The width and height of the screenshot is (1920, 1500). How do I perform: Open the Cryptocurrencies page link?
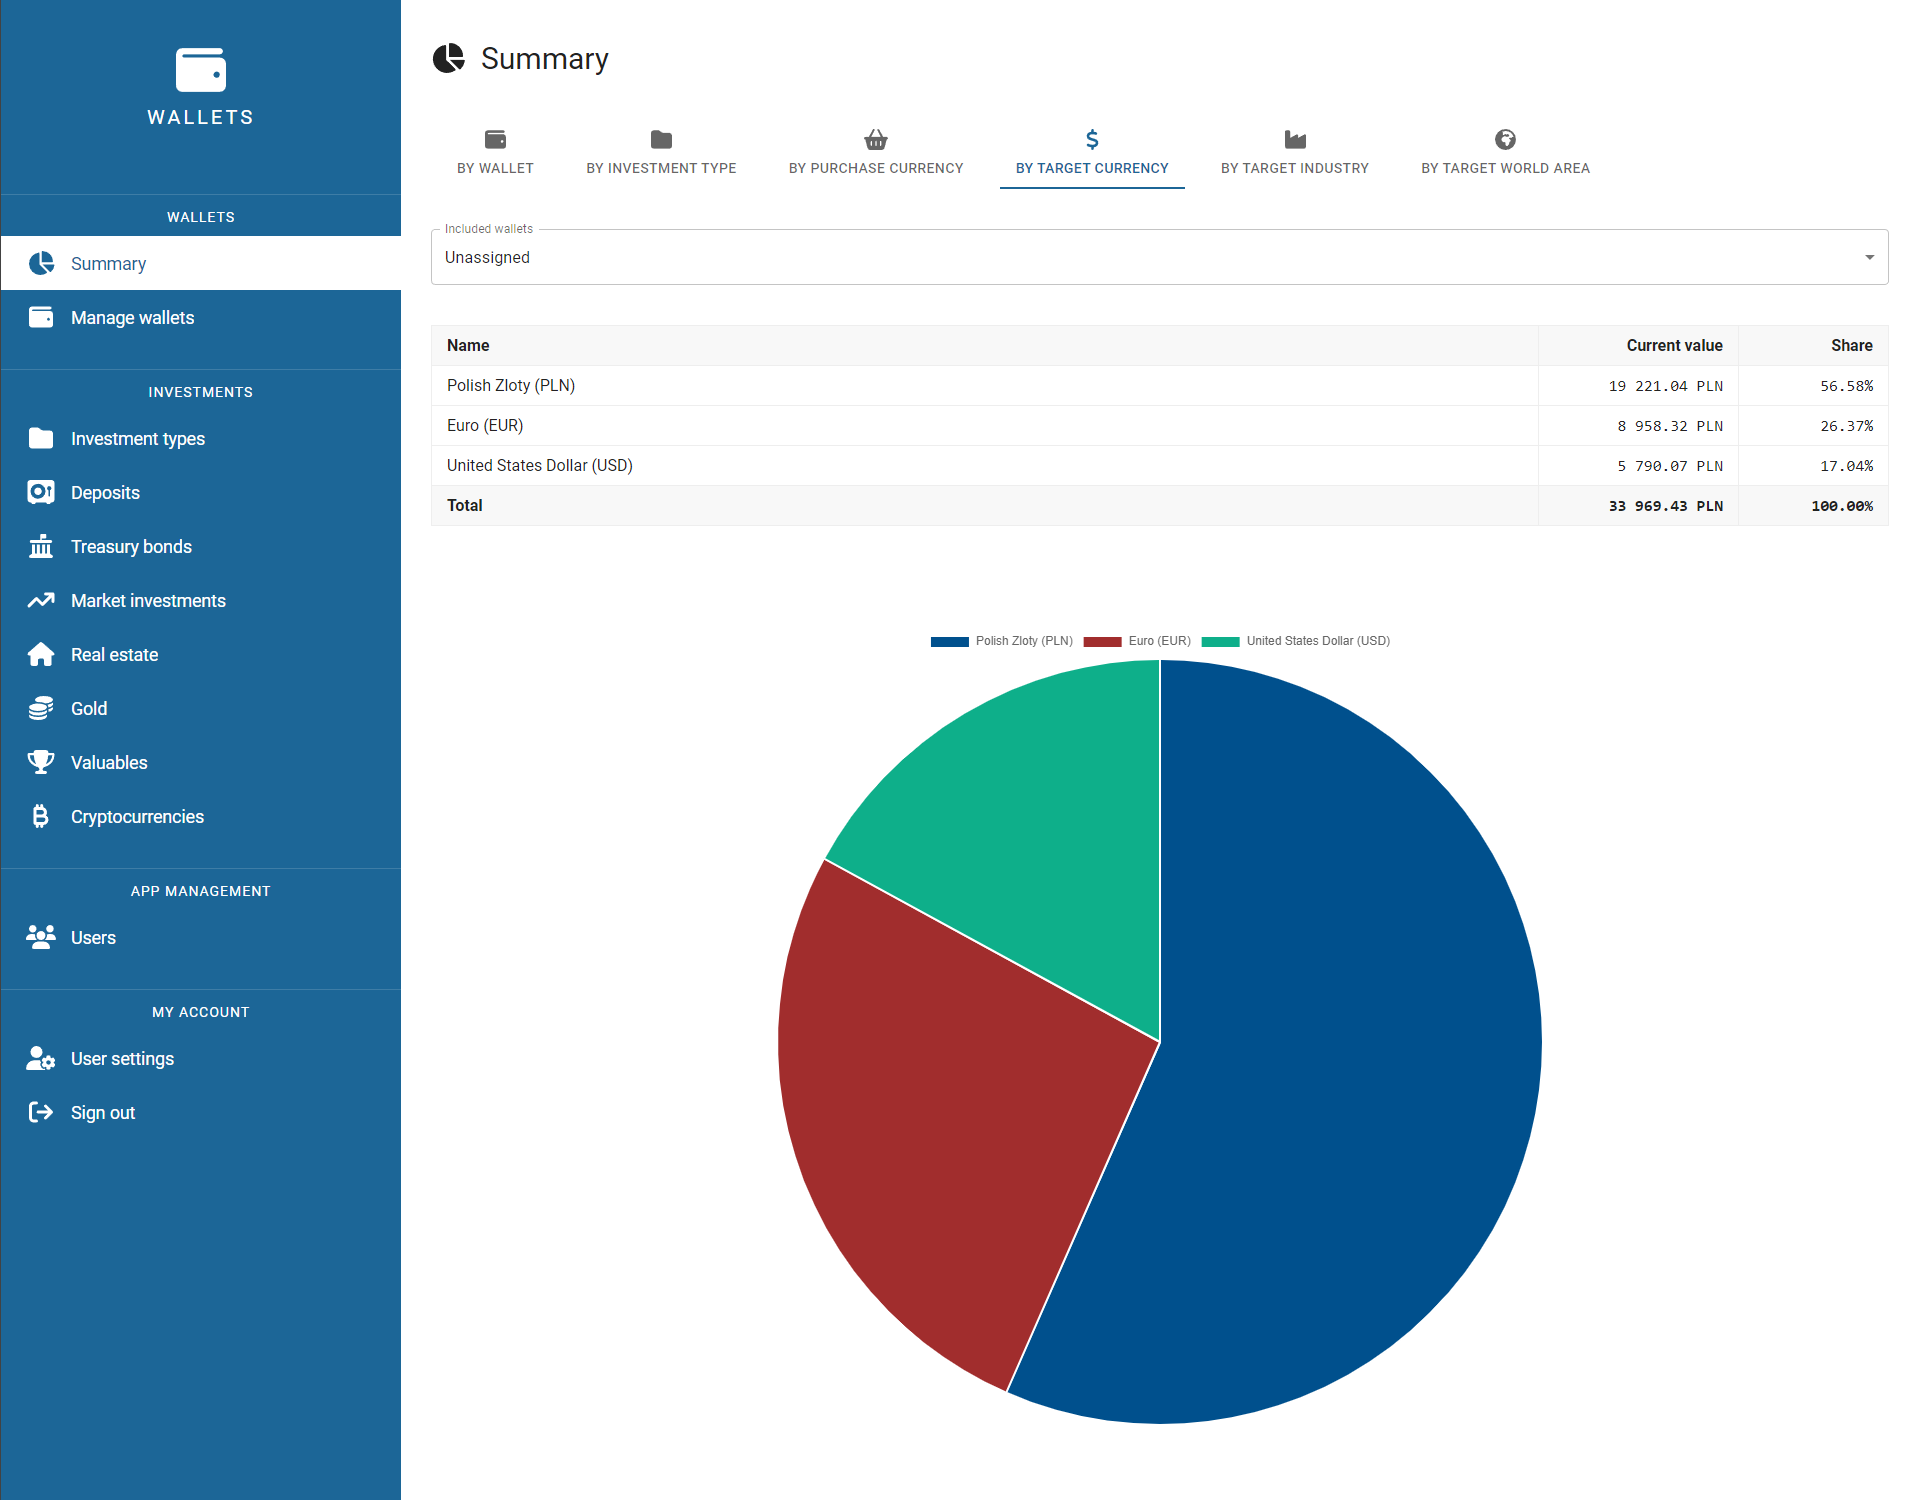(x=200, y=816)
